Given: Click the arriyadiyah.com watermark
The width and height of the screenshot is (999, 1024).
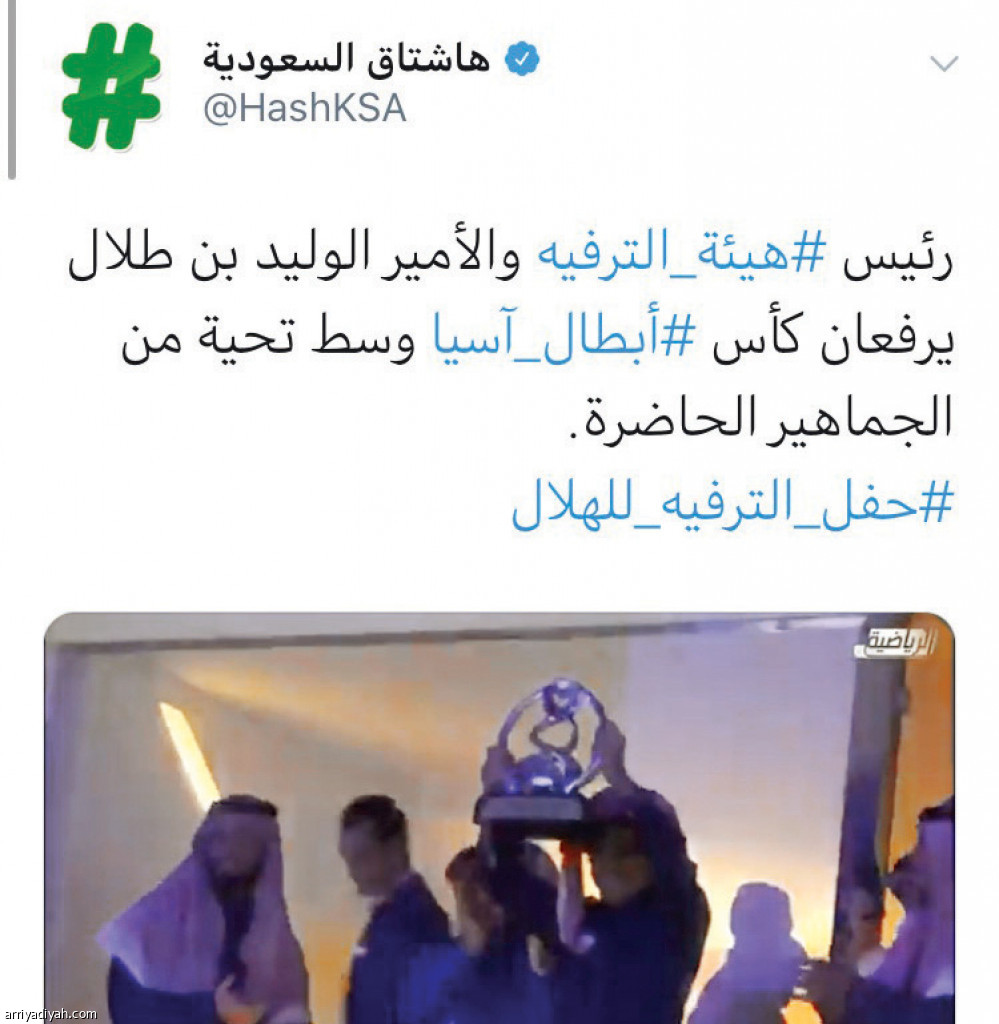Looking at the screenshot, I should [x=50, y=1014].
